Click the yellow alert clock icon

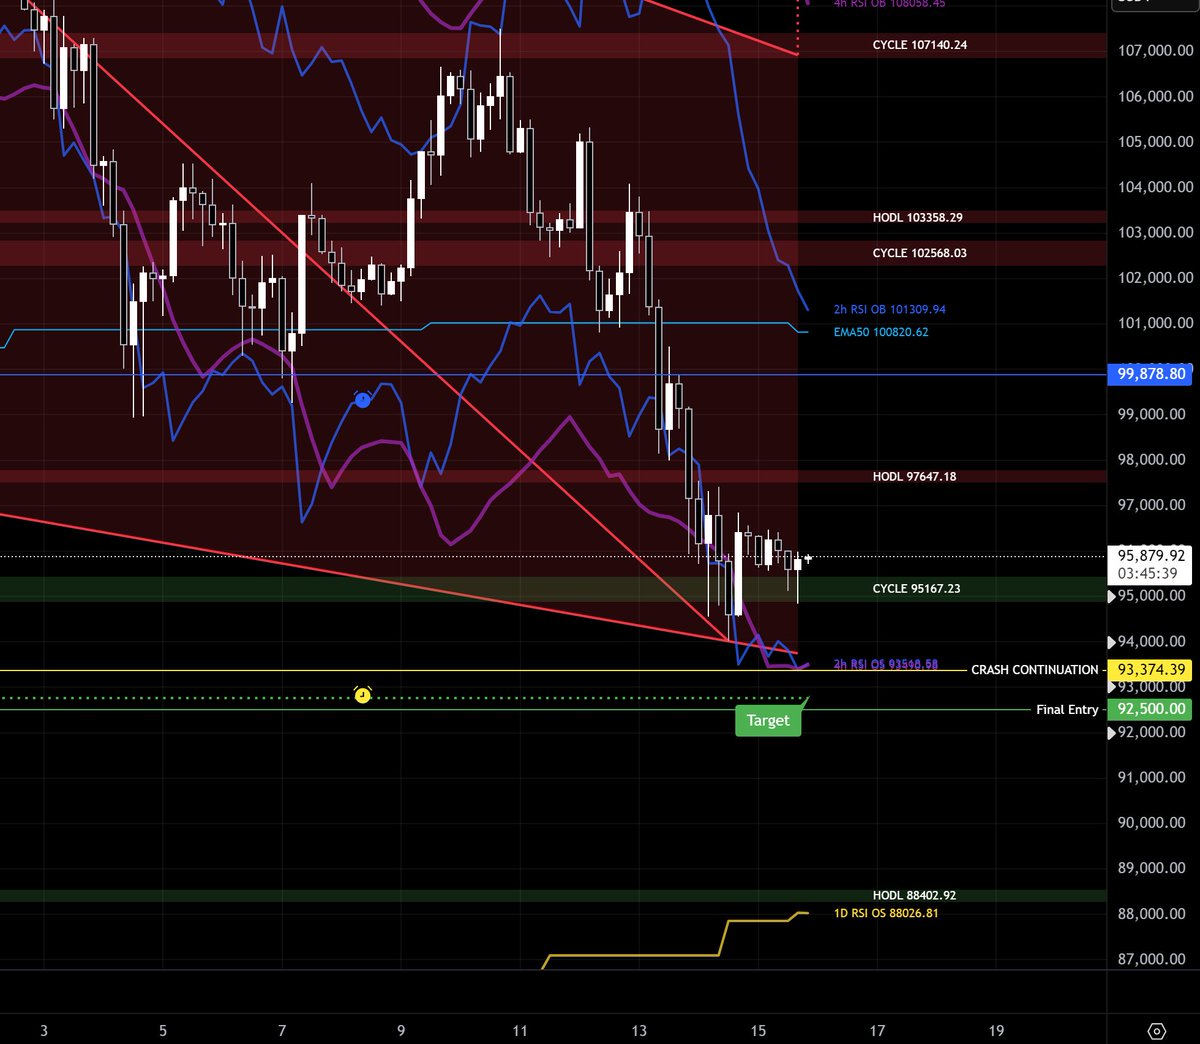[363, 695]
